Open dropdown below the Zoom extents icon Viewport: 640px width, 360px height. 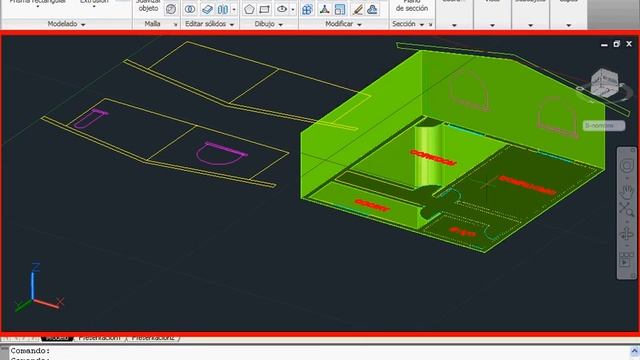tap(627, 222)
